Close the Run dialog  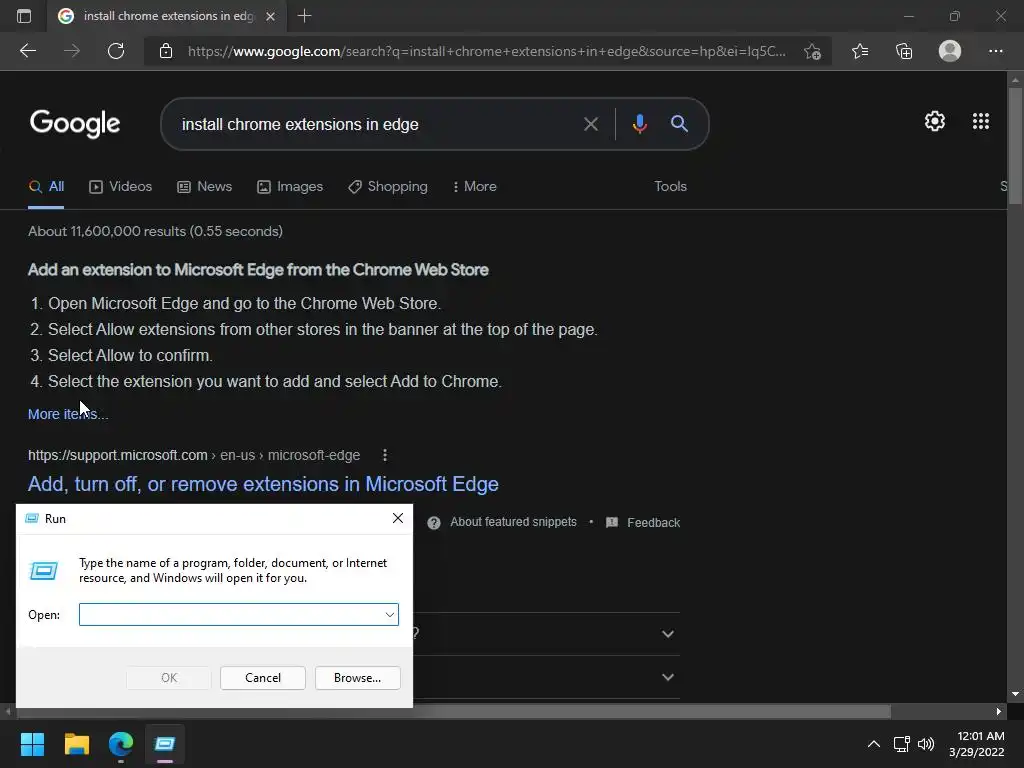click(398, 518)
